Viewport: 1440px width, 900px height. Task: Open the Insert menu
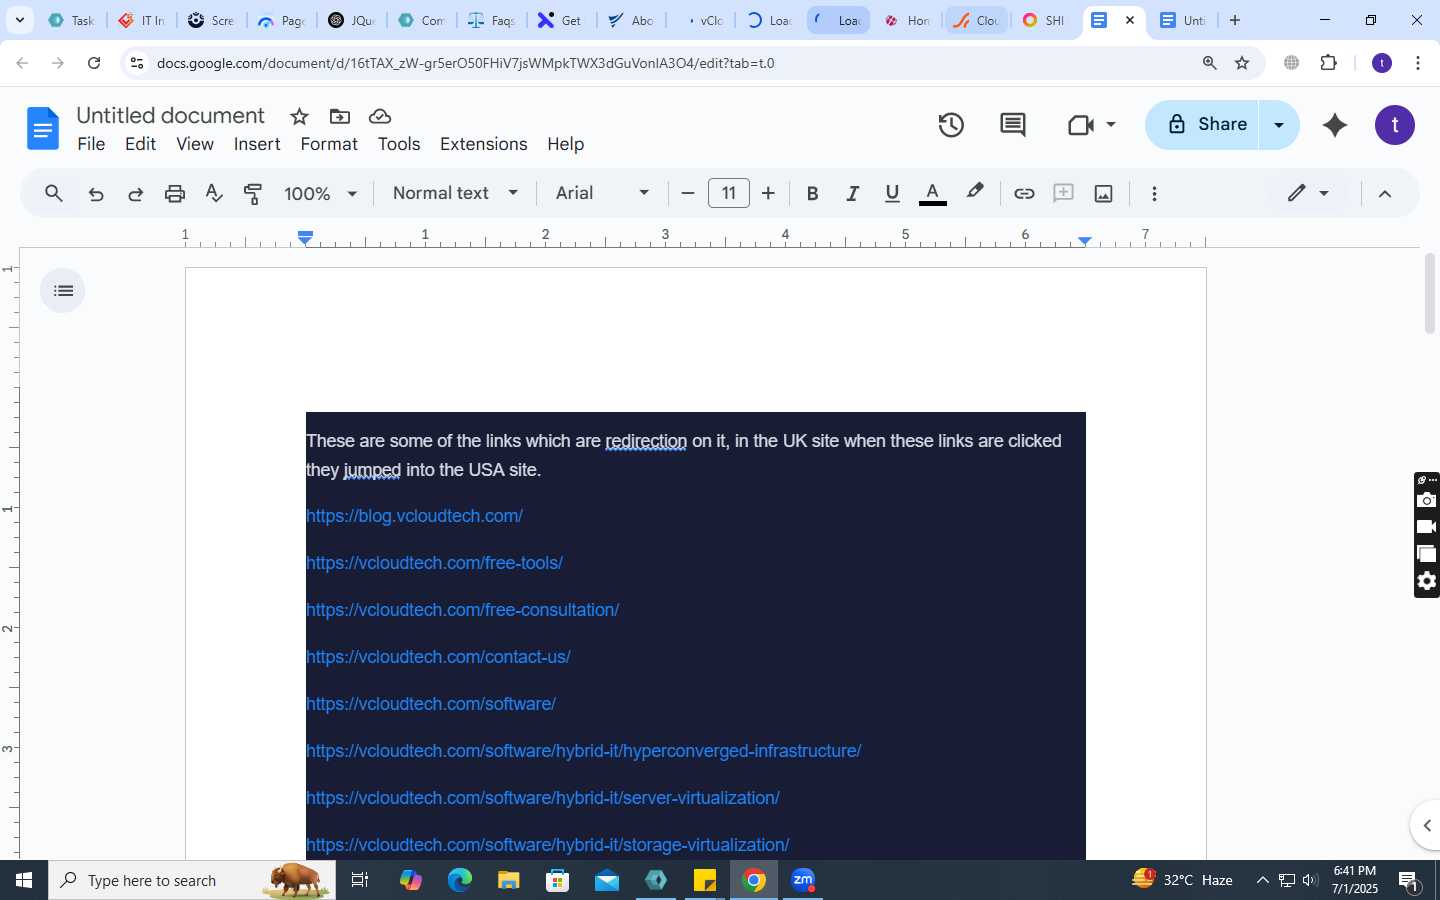[x=257, y=144]
